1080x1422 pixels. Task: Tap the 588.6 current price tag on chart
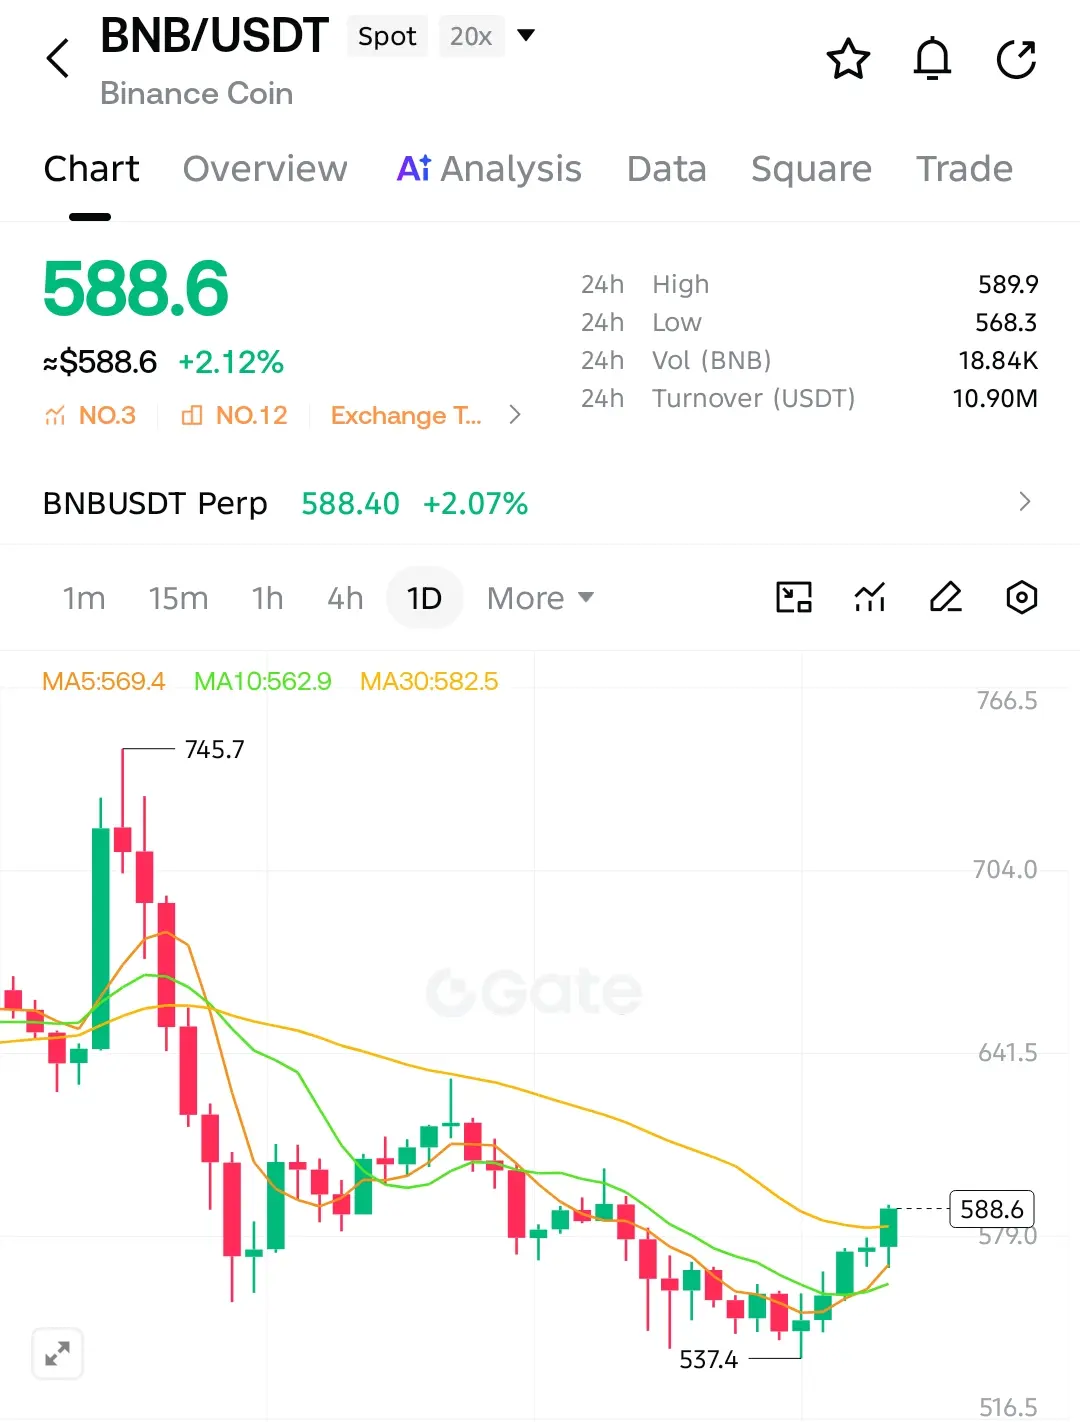point(991,1209)
